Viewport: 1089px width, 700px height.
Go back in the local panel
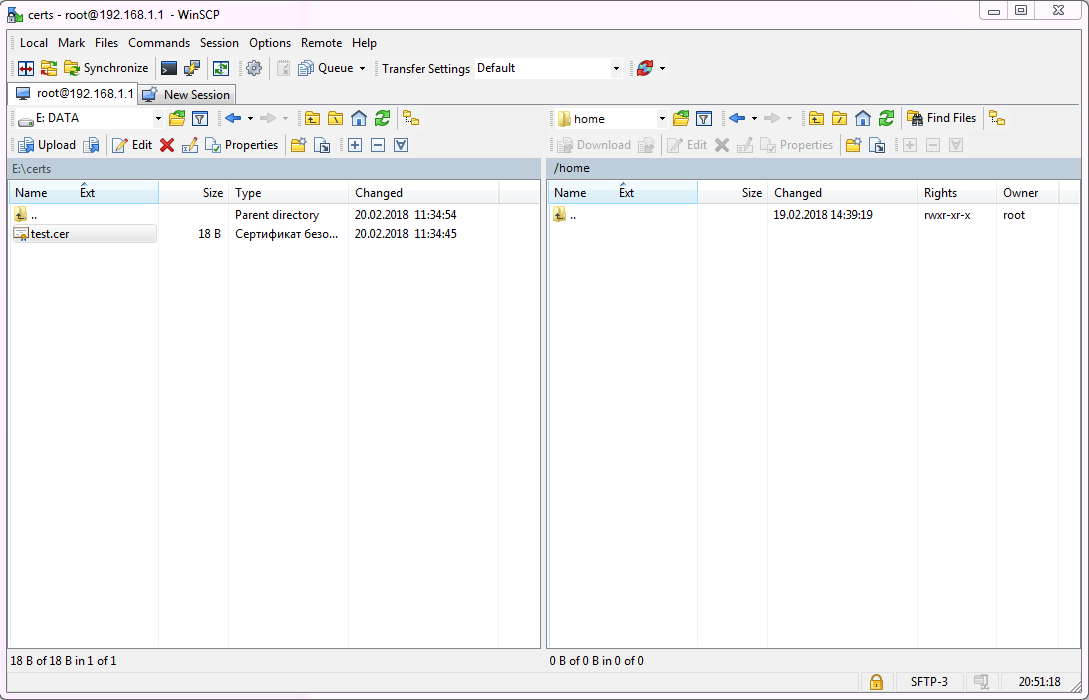point(233,119)
